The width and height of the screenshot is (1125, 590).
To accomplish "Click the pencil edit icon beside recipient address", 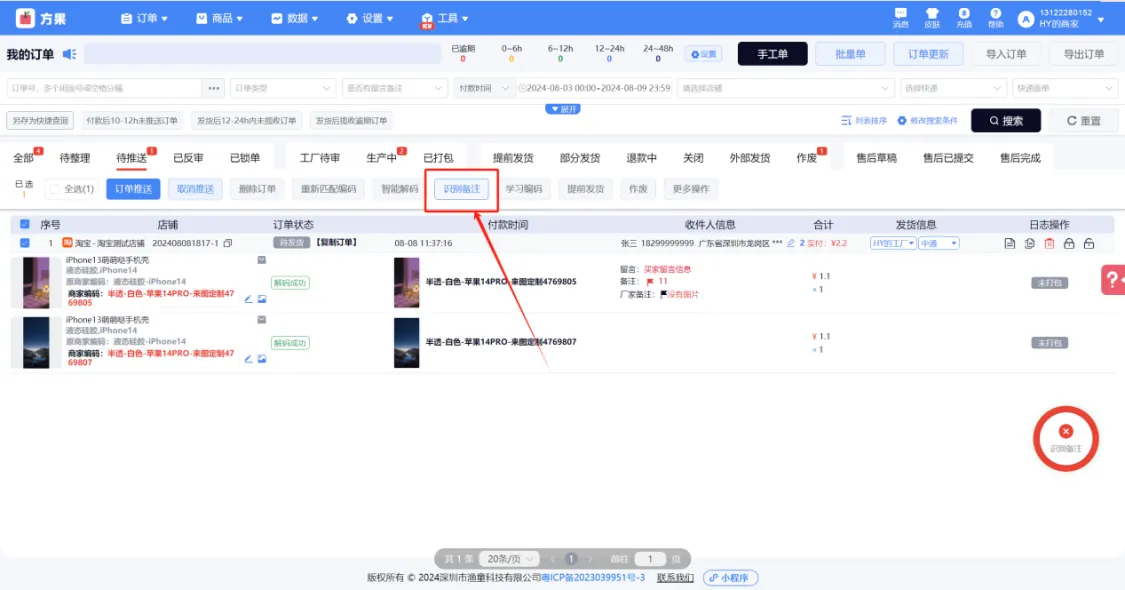I will [x=791, y=243].
